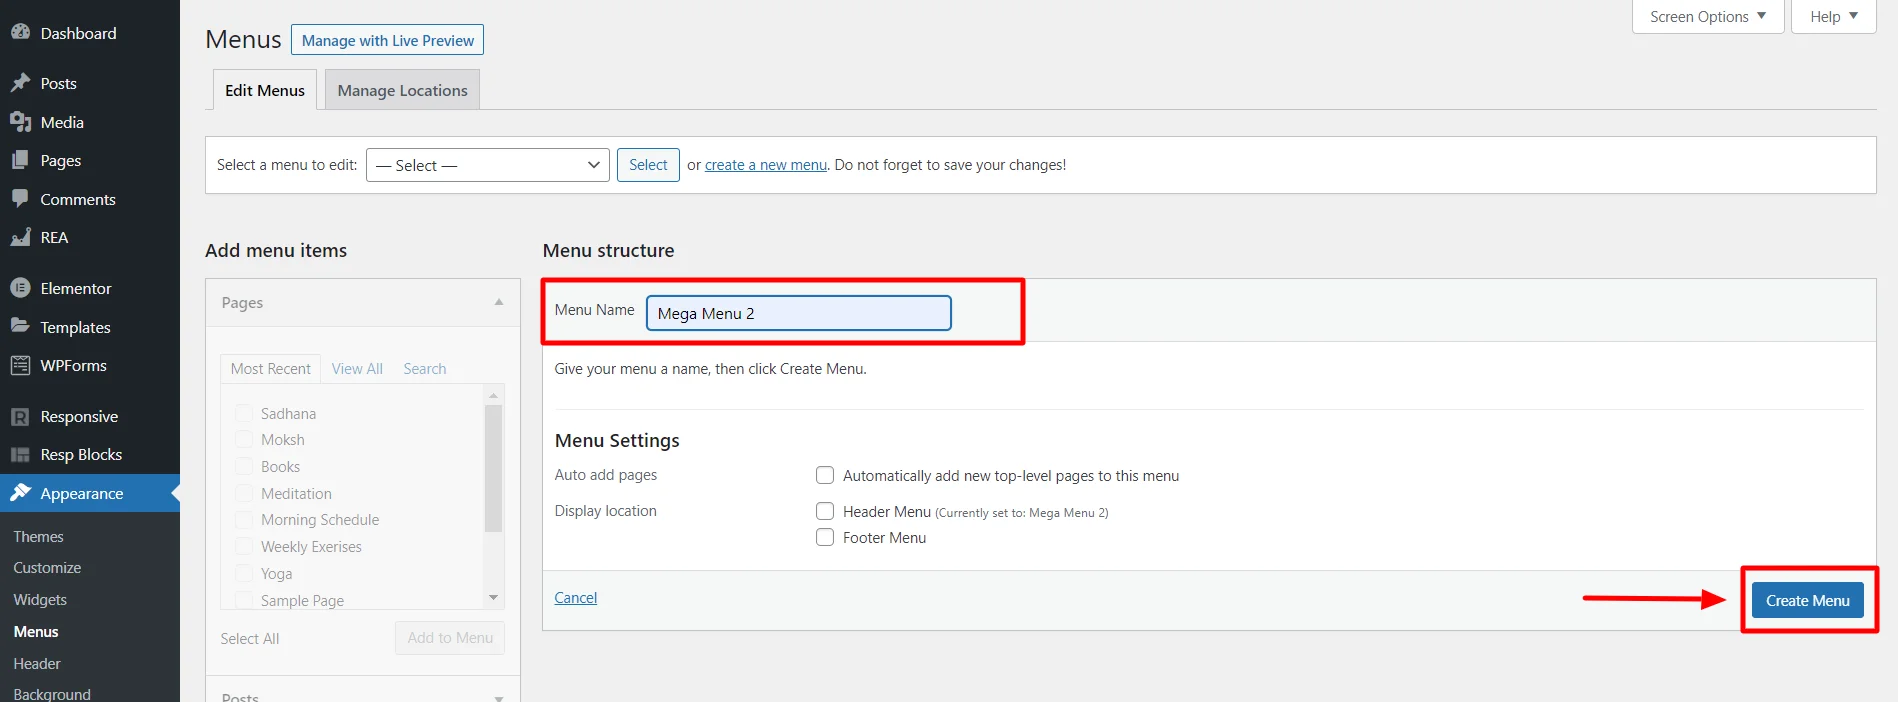Screen dimensions: 1898x702
Task: Click the Responsive R icon
Action: (x=20, y=416)
